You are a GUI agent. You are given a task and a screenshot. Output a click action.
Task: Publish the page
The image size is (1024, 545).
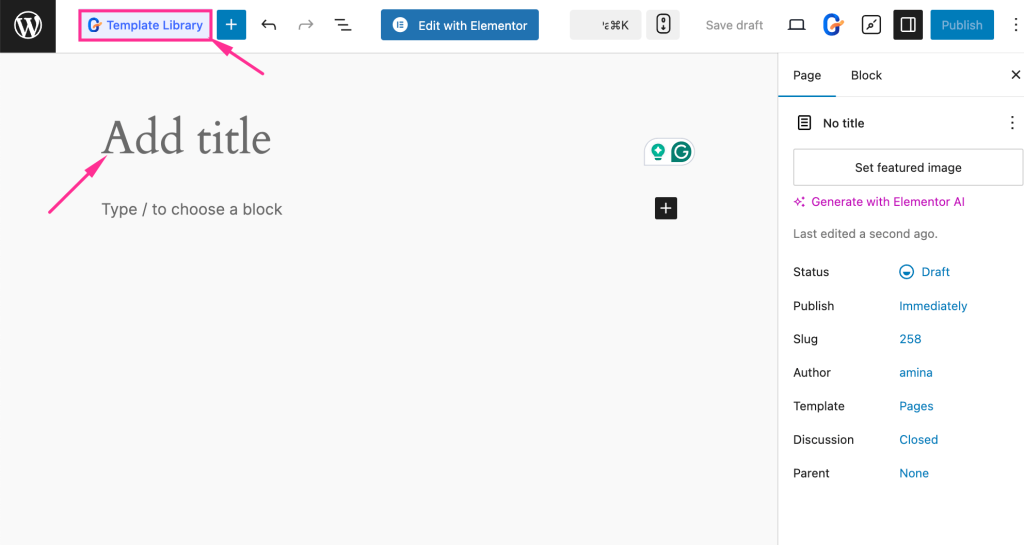[962, 25]
